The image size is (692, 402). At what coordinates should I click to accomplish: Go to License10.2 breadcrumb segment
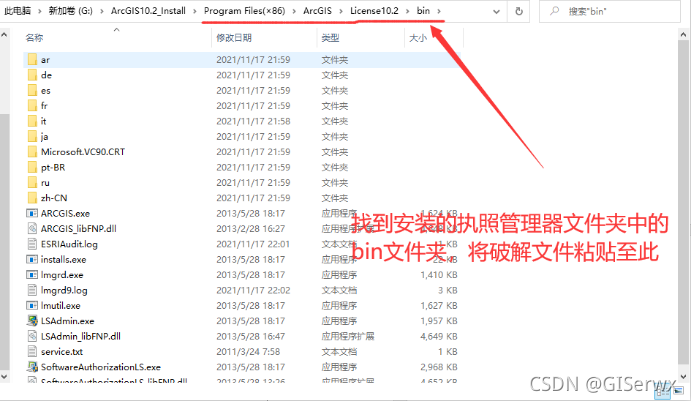tap(374, 11)
